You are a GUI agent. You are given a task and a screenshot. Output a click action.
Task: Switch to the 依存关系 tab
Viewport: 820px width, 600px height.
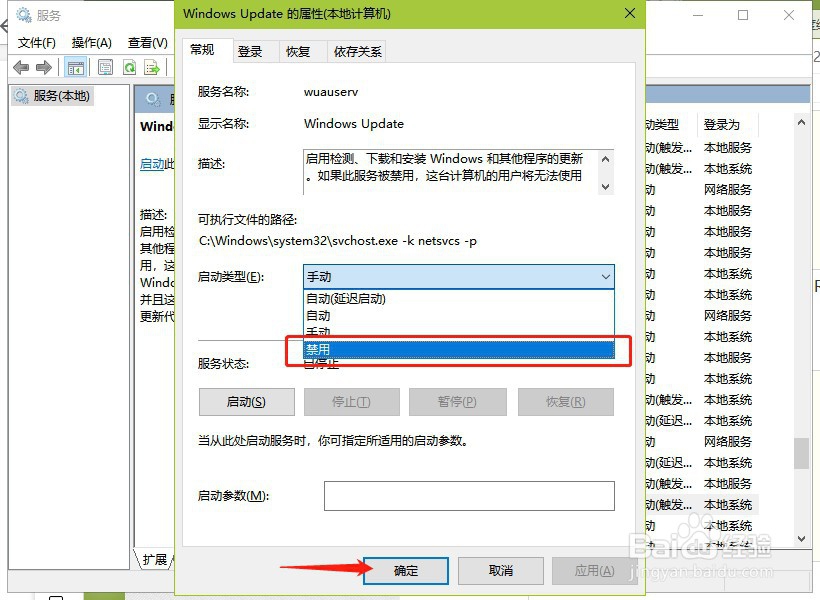[x=357, y=52]
